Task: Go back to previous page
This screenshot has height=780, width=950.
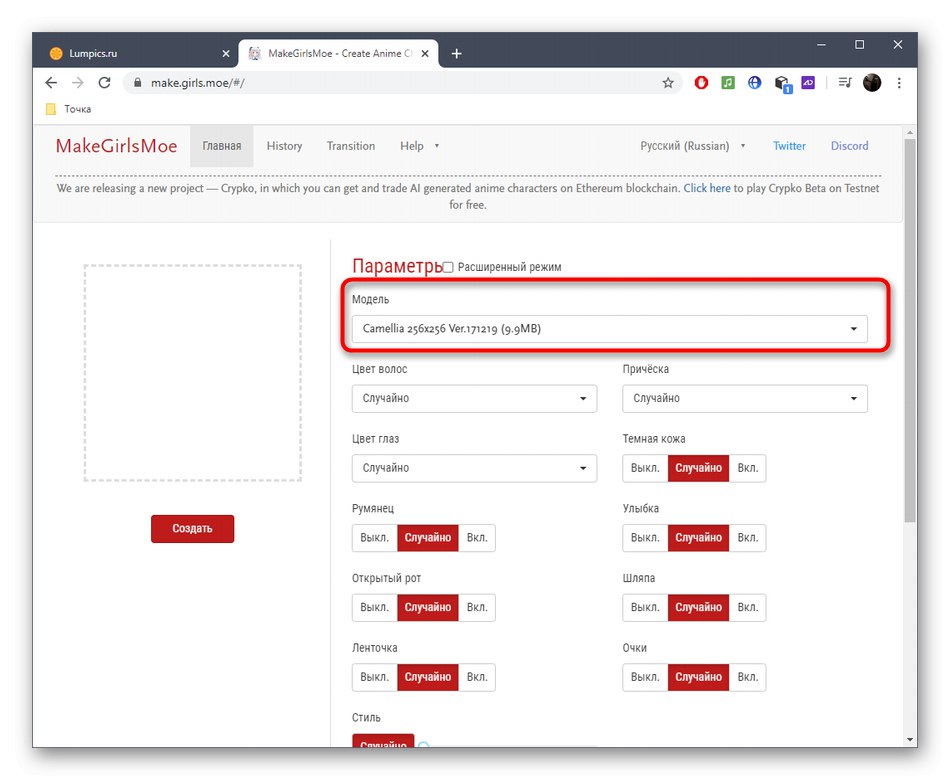Action: (x=51, y=83)
